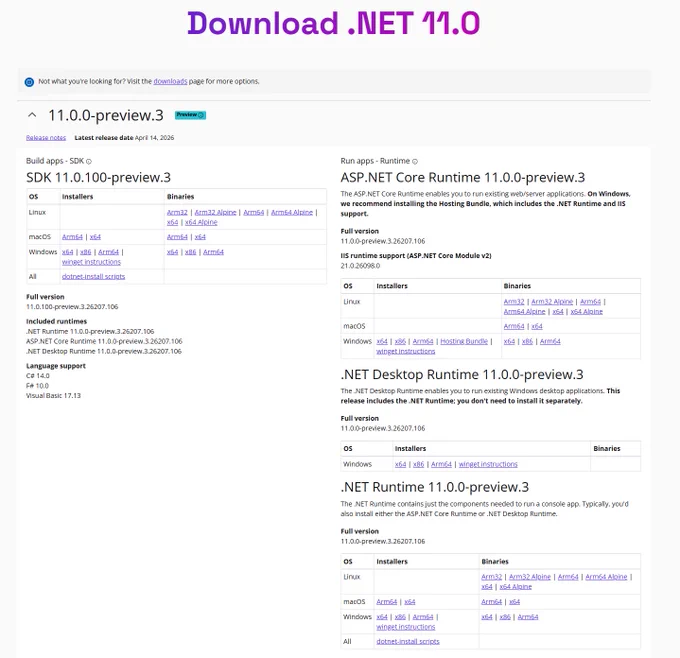Download ASP.NET Core Linux Arm32 binary

(514, 301)
